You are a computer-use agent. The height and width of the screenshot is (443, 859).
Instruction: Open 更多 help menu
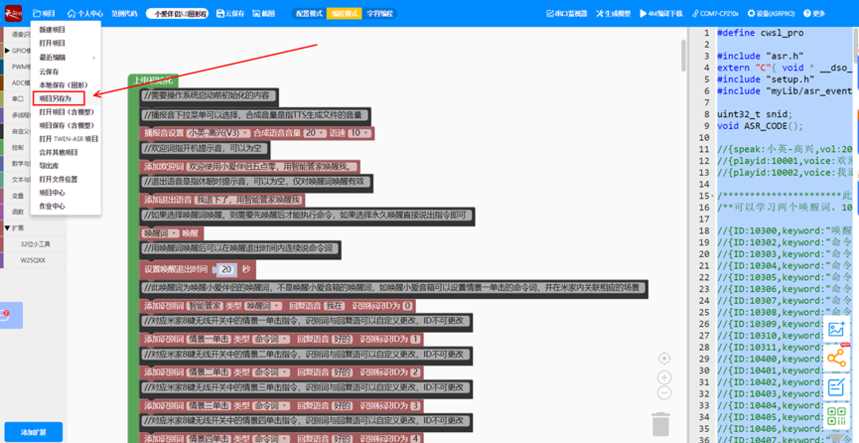(814, 14)
